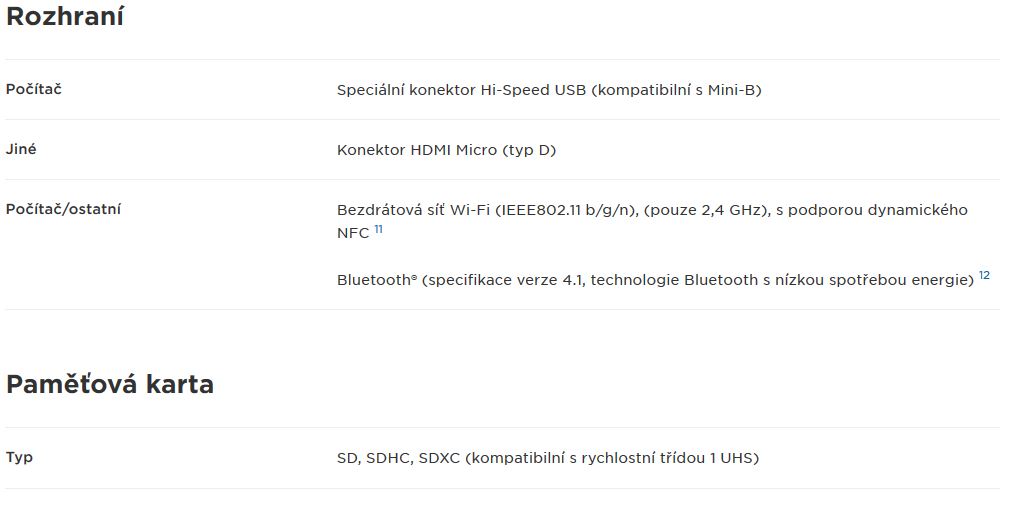Click the IEEE802.11 b/g/n specification text
The image size is (1011, 510).
point(567,210)
